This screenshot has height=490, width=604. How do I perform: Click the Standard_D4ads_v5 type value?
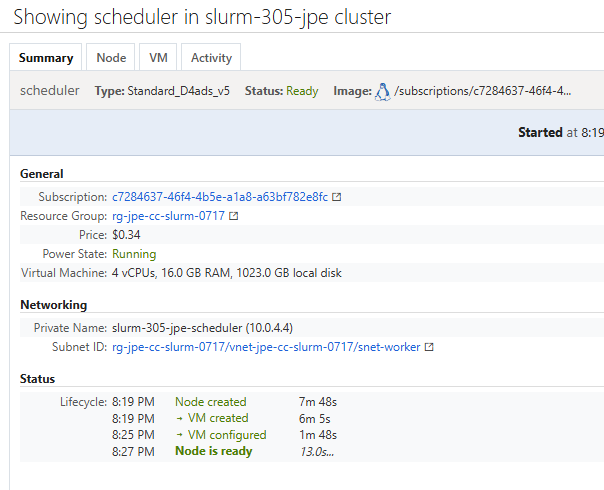tap(184, 91)
